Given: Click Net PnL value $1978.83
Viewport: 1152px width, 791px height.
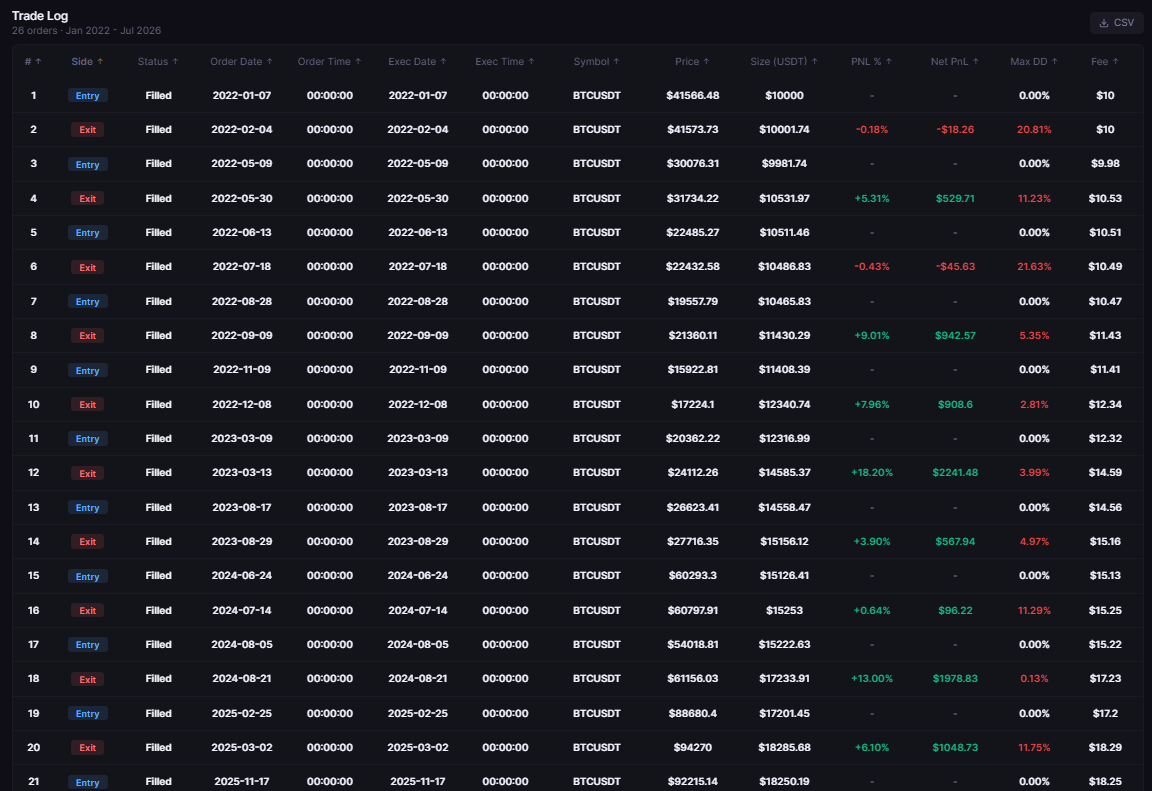Looking at the screenshot, I should click(x=955, y=679).
